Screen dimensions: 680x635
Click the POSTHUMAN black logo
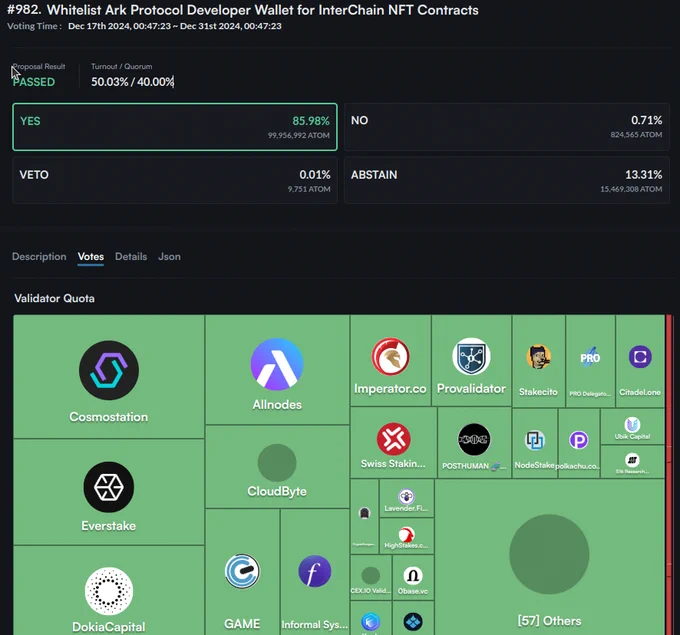pos(474,439)
